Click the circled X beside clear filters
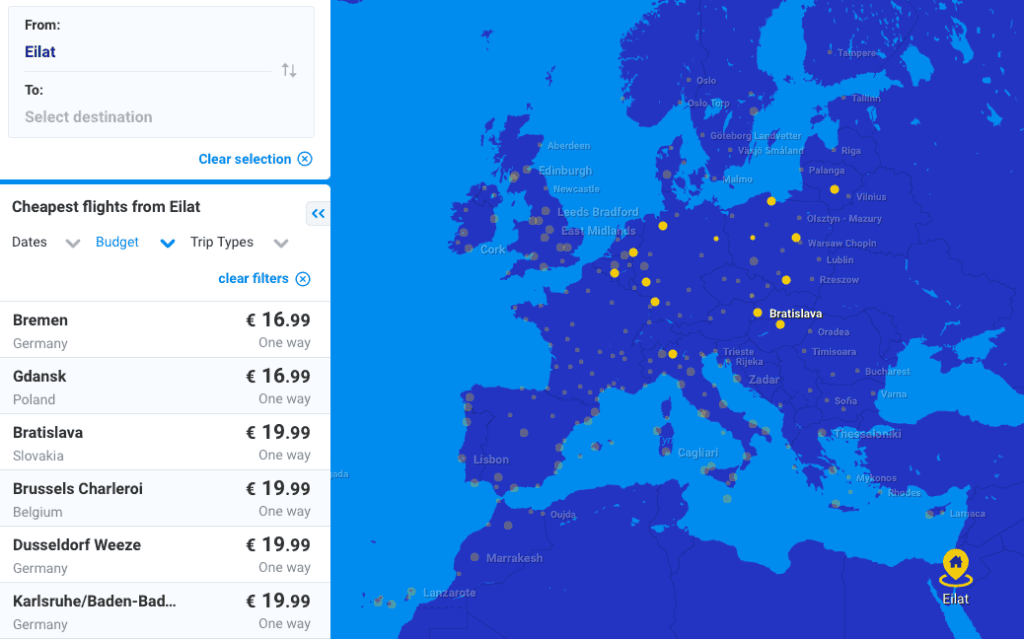1024x639 pixels. click(x=303, y=279)
